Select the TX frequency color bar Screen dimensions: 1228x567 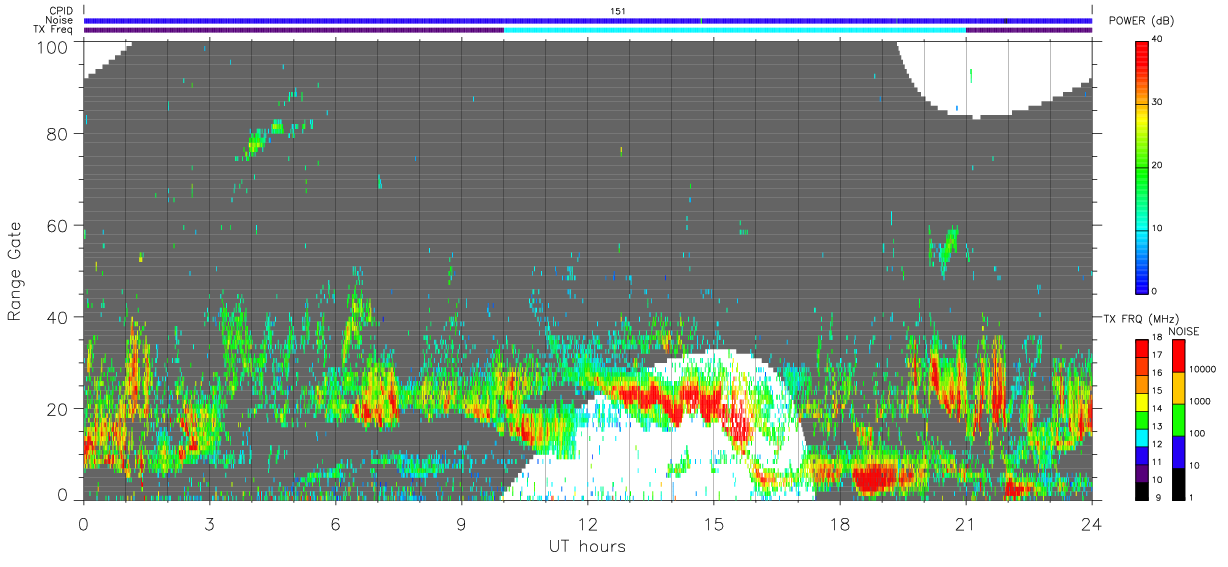click(1142, 420)
